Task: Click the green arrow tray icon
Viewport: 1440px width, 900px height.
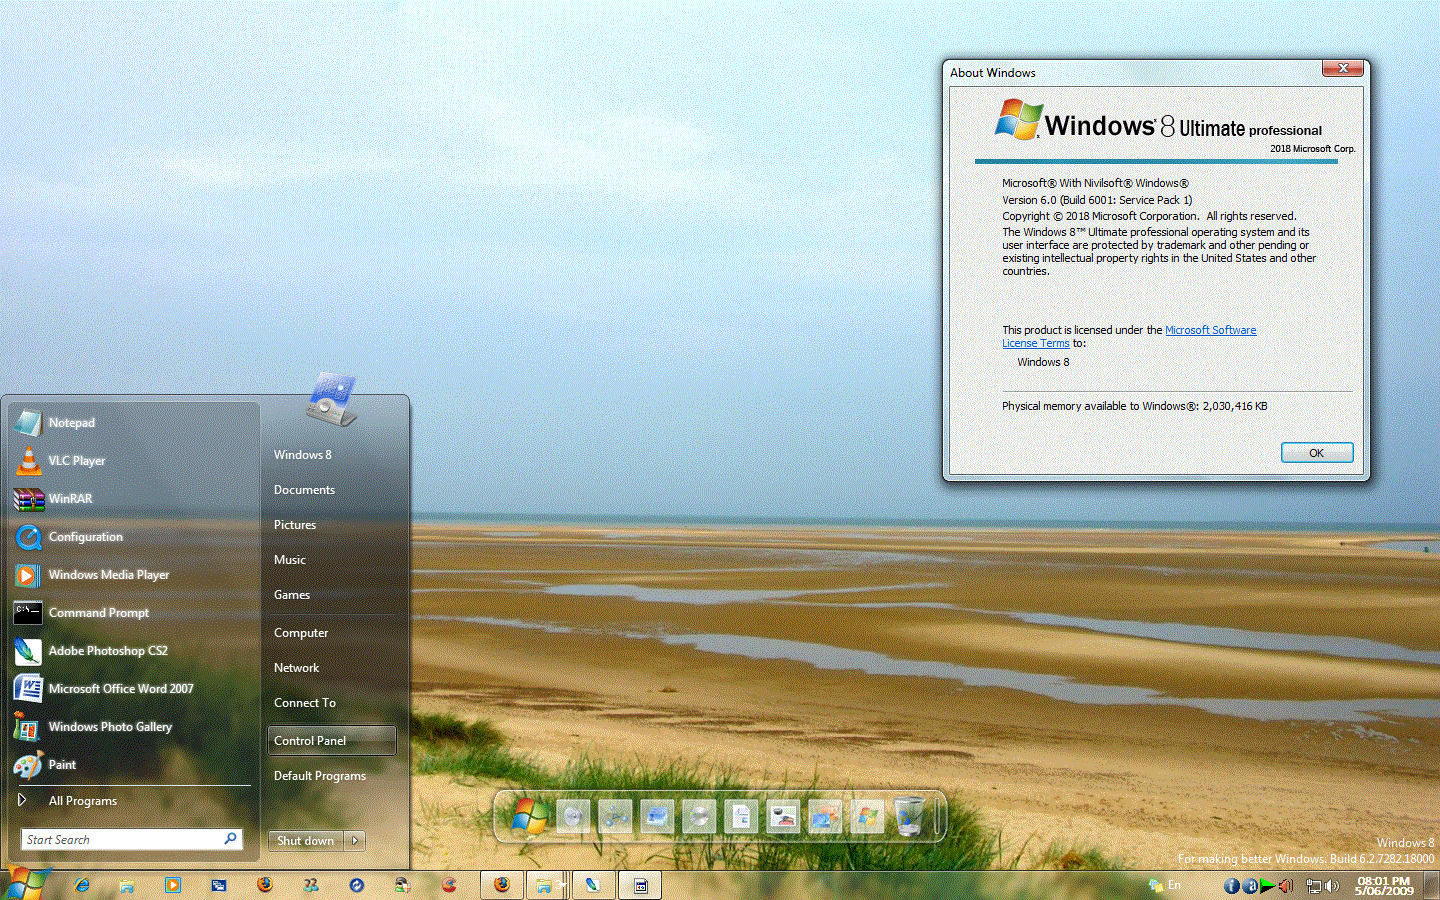Action: coord(1268,886)
